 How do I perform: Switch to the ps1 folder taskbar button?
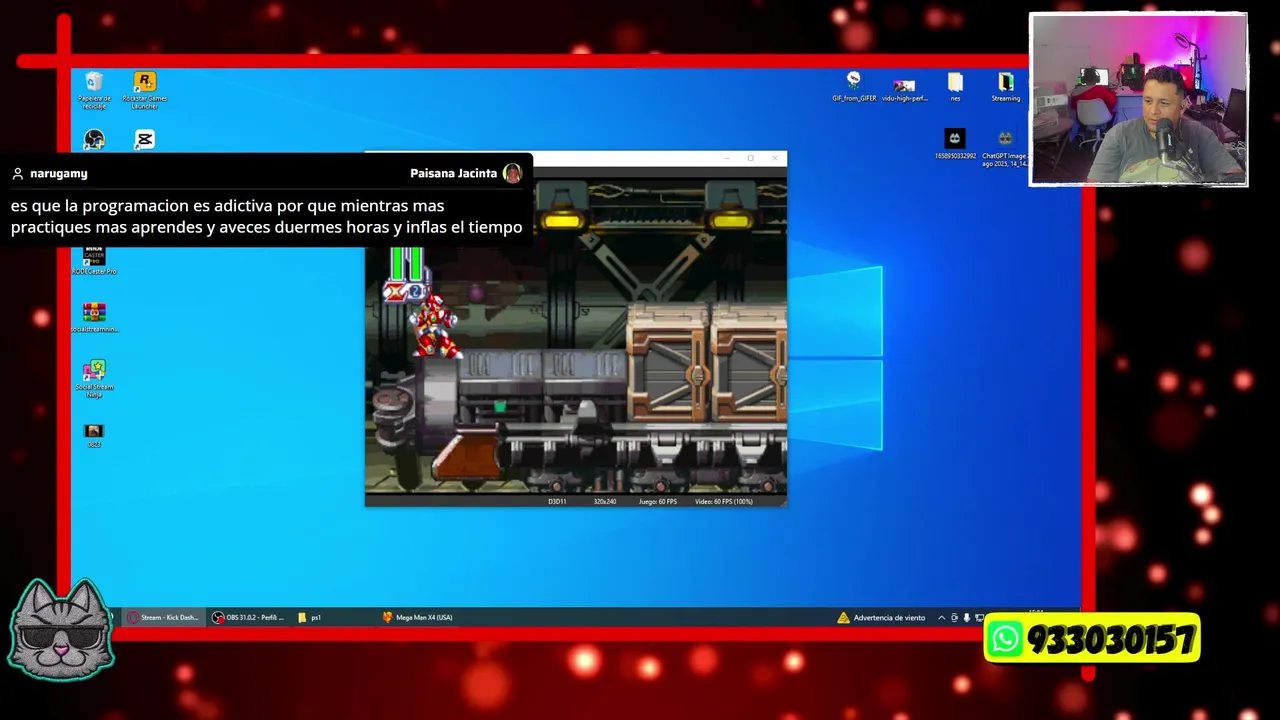tap(310, 617)
